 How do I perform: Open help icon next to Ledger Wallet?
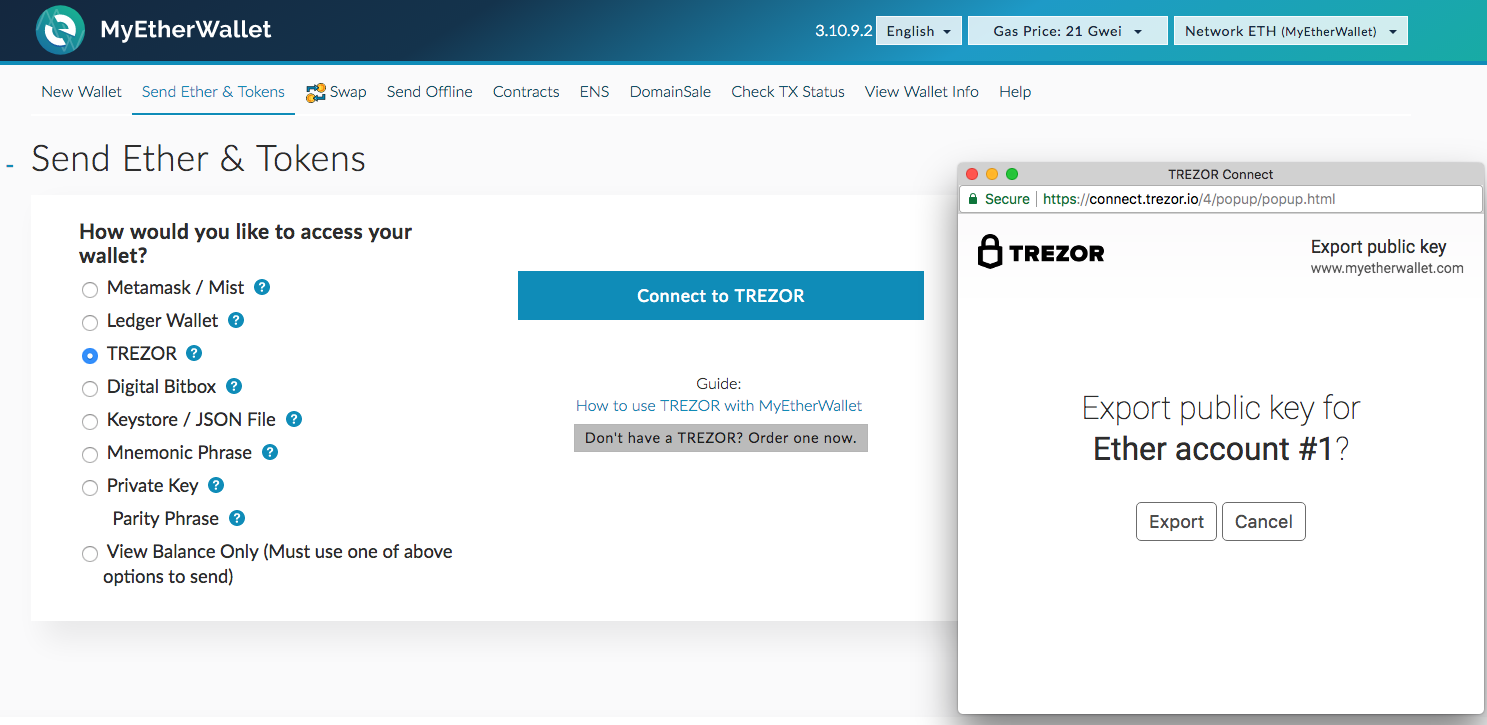tap(236, 320)
